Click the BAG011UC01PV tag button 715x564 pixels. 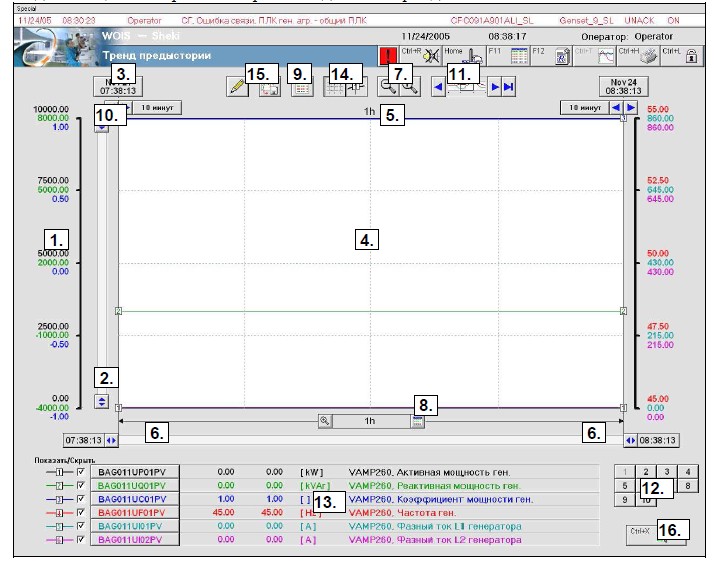pos(134,498)
